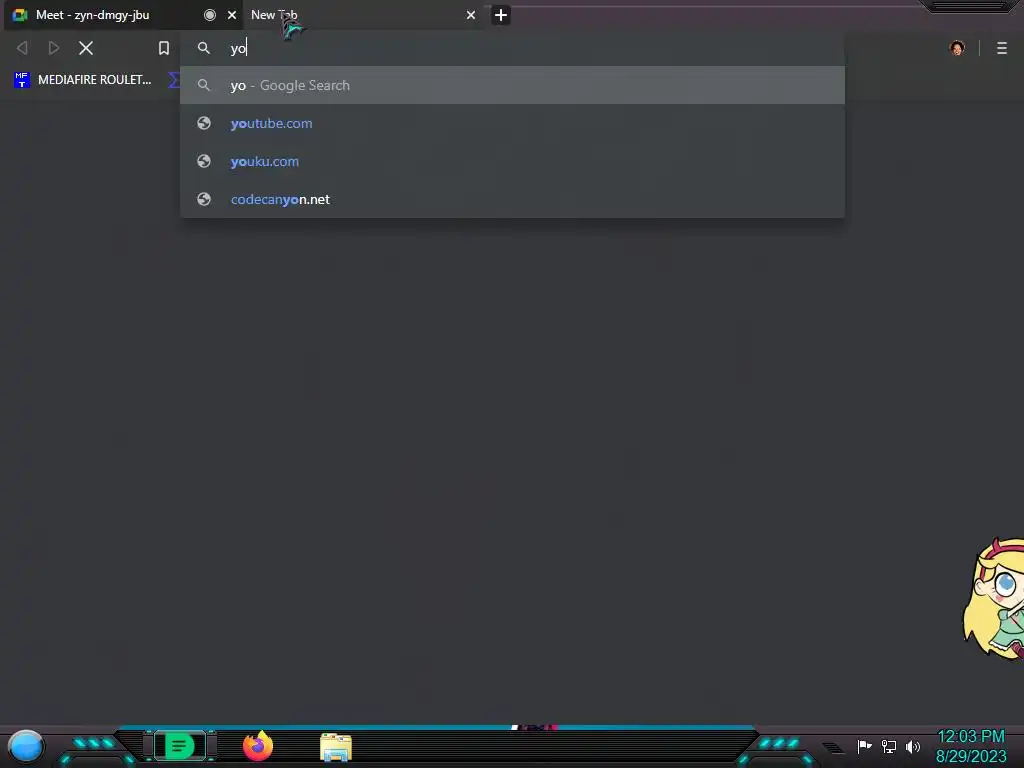Screen dimensions: 1024x768
Task: Choose the 'yo - Google Search' suggestion
Action: [x=513, y=85]
